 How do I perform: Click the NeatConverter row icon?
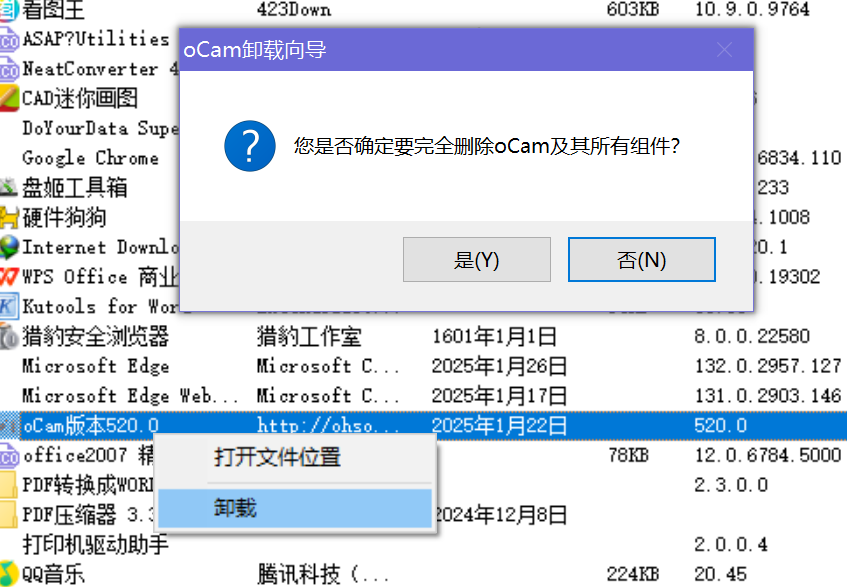(9, 70)
